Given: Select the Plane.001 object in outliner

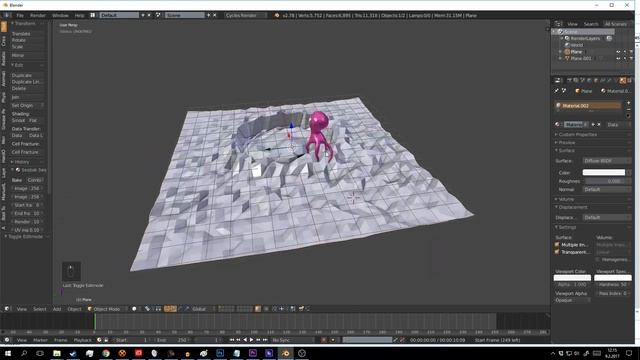Looking at the screenshot, I should point(581,58).
